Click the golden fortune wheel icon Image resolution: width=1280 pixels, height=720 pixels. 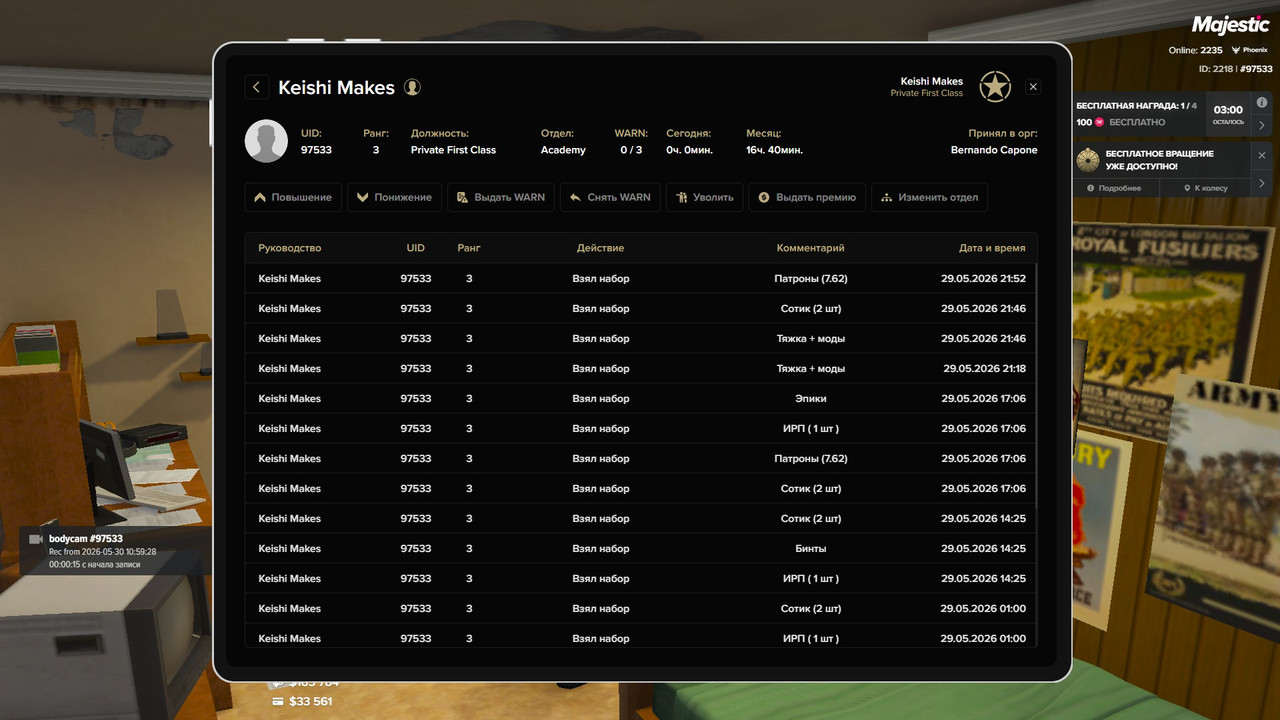[1088, 160]
